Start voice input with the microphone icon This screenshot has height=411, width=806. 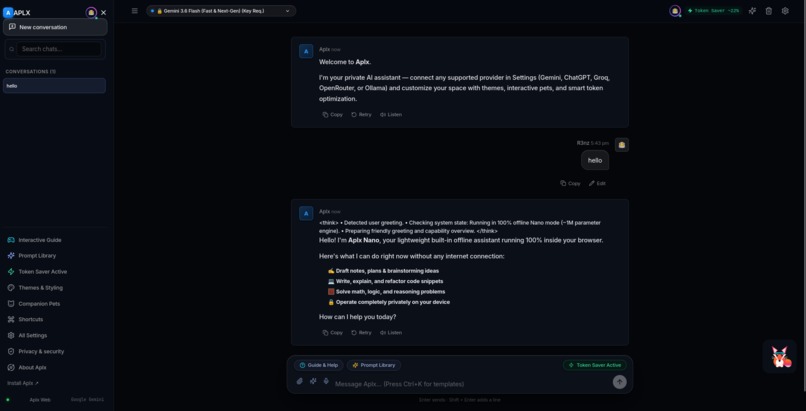click(326, 381)
